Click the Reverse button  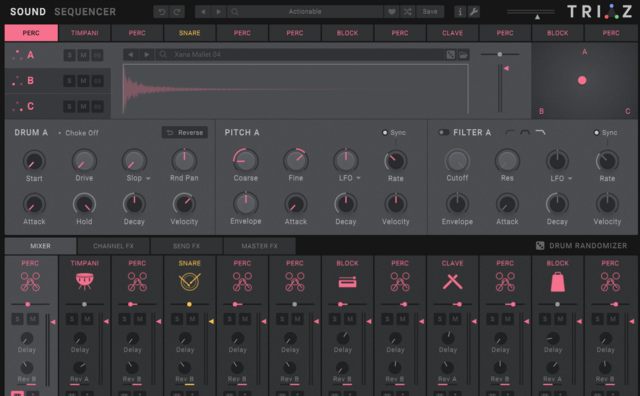(x=185, y=132)
